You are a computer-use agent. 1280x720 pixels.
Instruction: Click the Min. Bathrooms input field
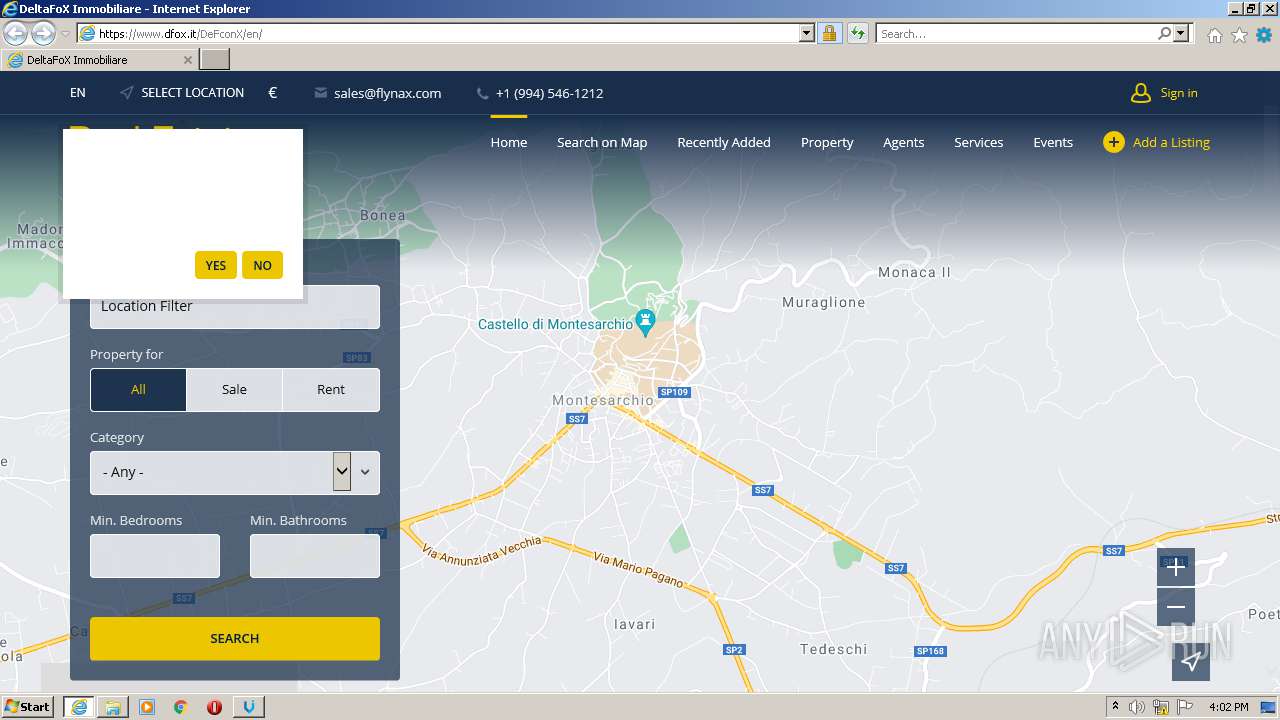coord(315,556)
